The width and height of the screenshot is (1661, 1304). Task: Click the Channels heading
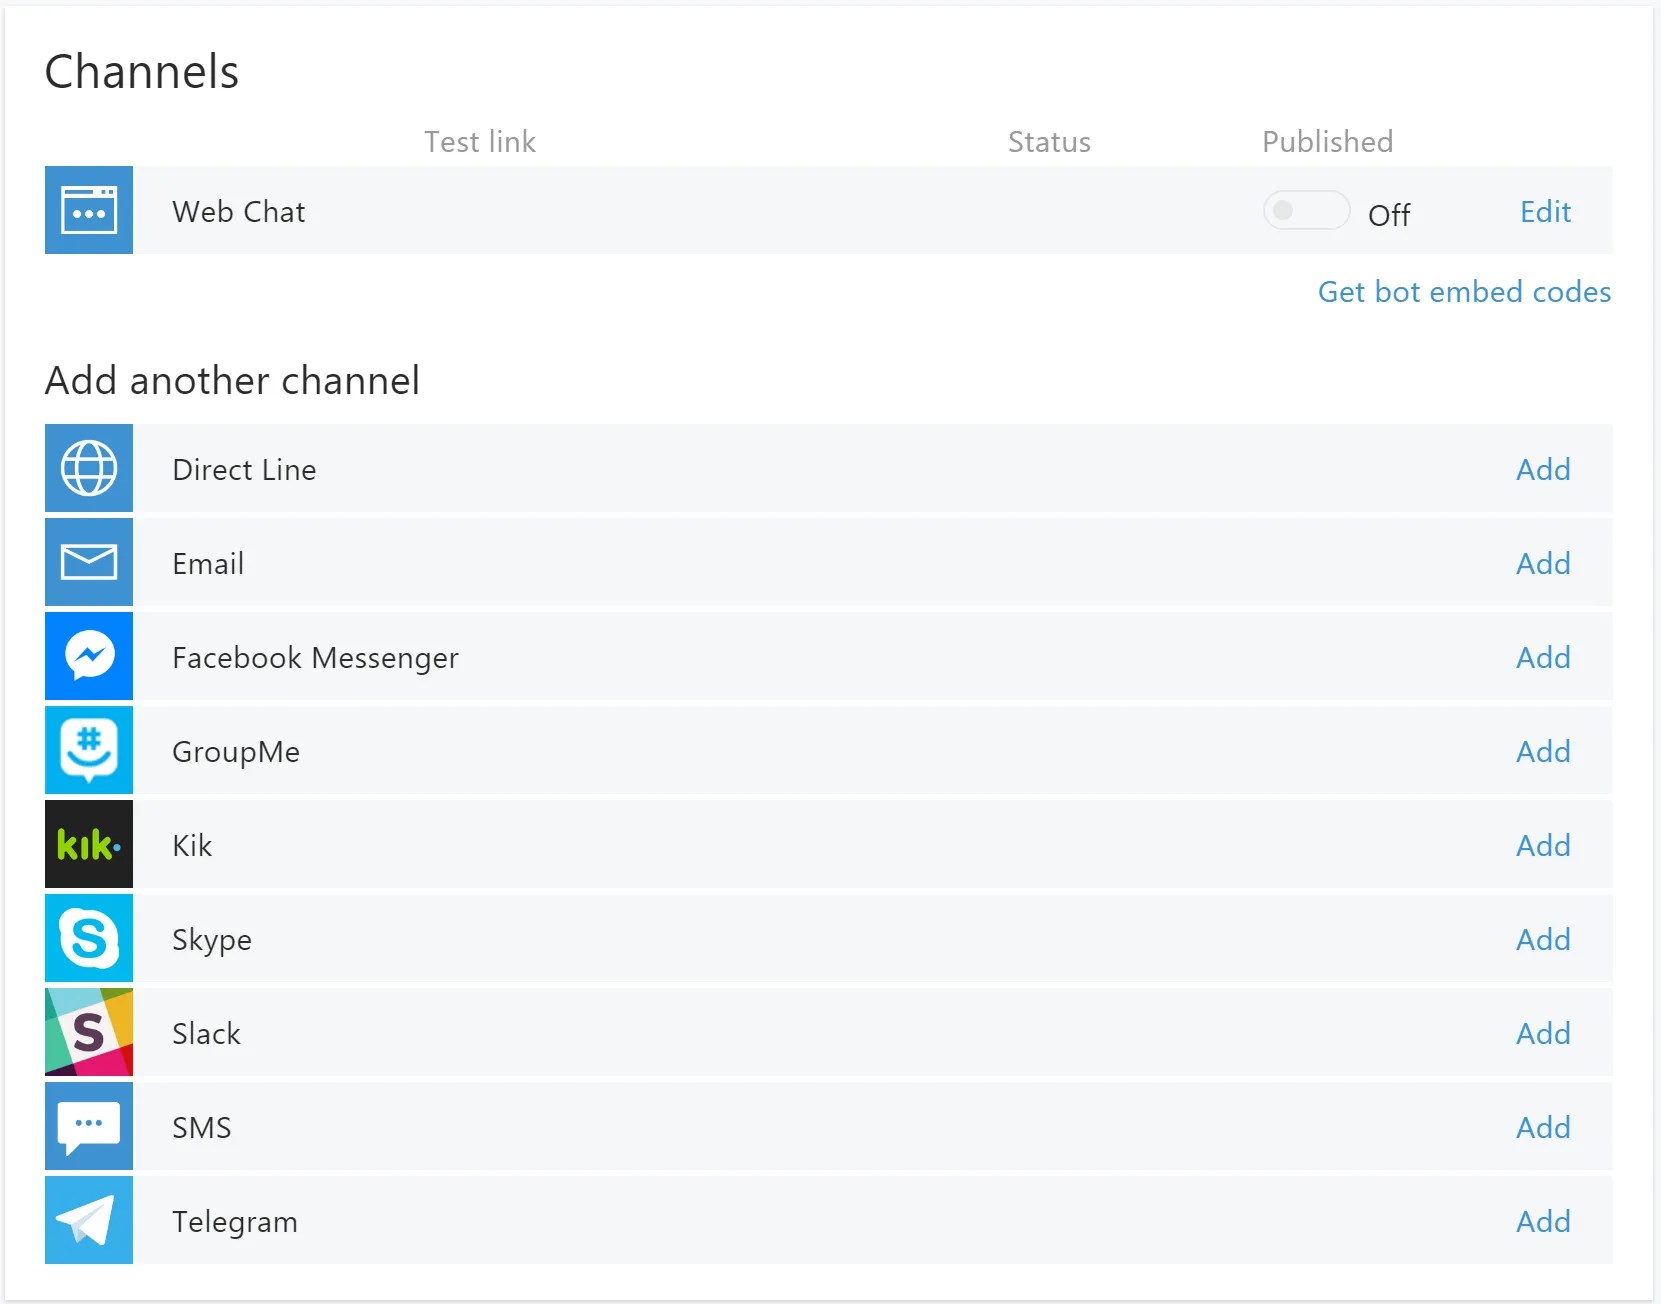click(142, 72)
